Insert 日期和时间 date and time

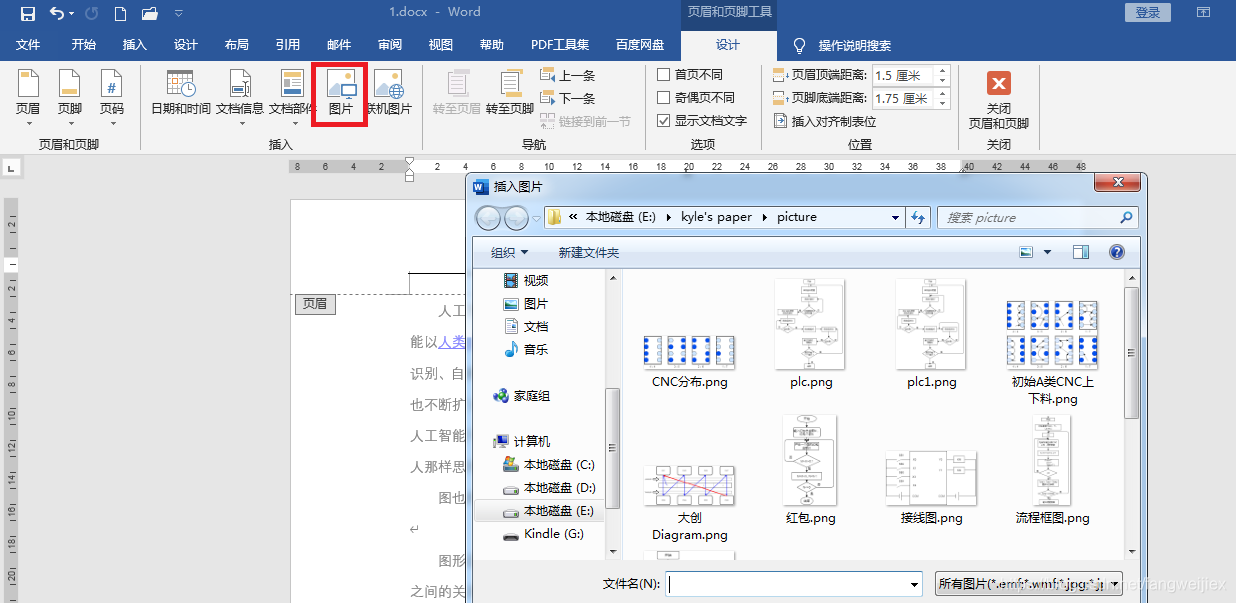(180, 93)
